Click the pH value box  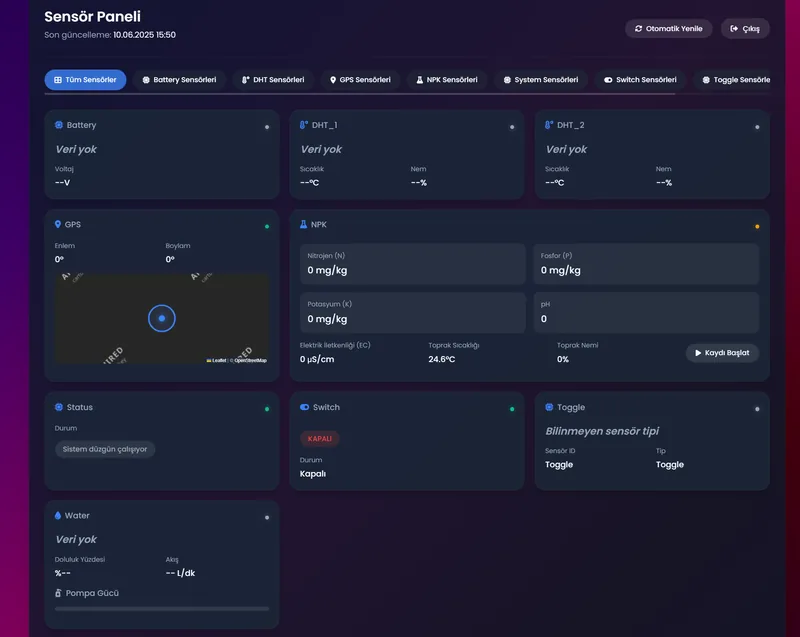(x=646, y=313)
